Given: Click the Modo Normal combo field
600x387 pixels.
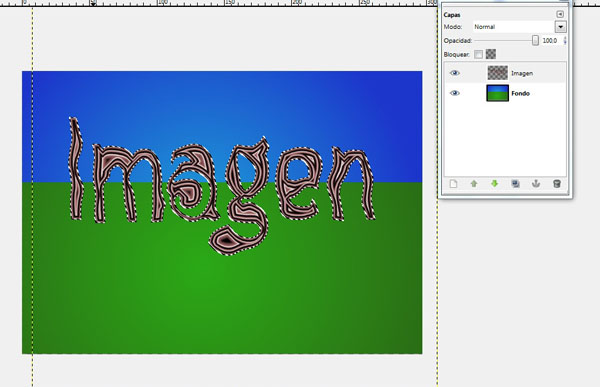Looking at the screenshot, I should pyautogui.click(x=514, y=27).
